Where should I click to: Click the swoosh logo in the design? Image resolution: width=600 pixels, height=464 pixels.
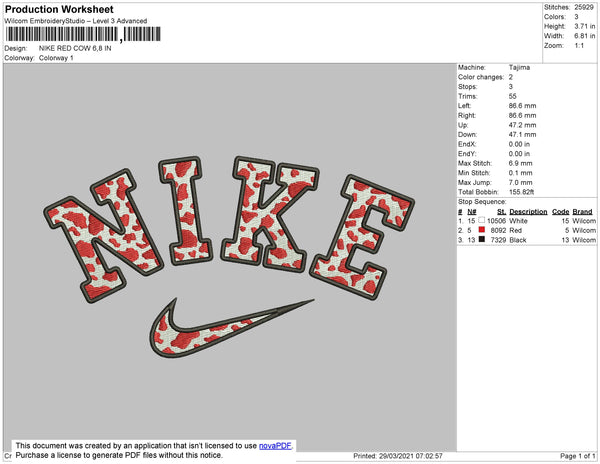[x=232, y=328]
